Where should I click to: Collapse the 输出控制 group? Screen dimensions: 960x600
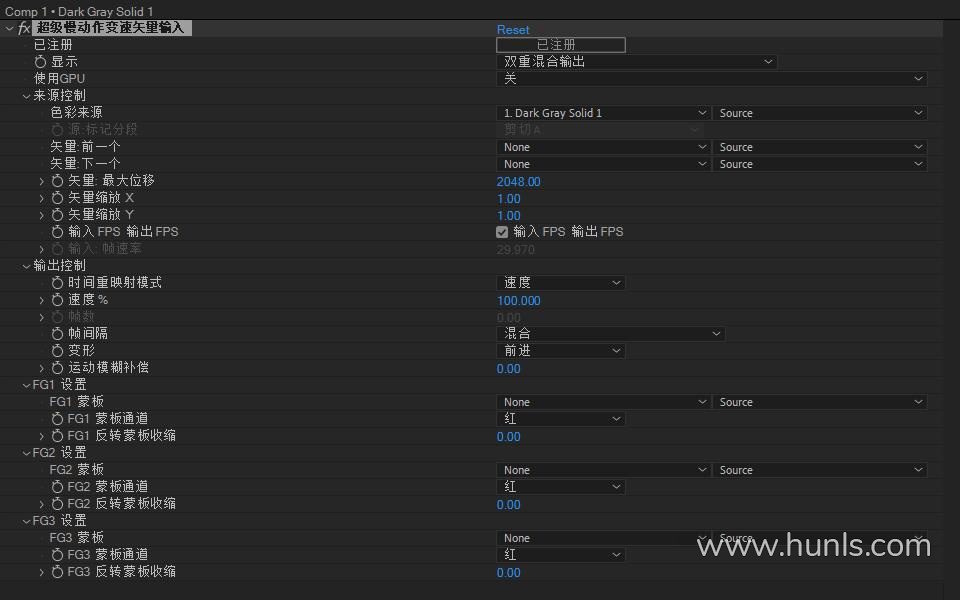(26, 266)
